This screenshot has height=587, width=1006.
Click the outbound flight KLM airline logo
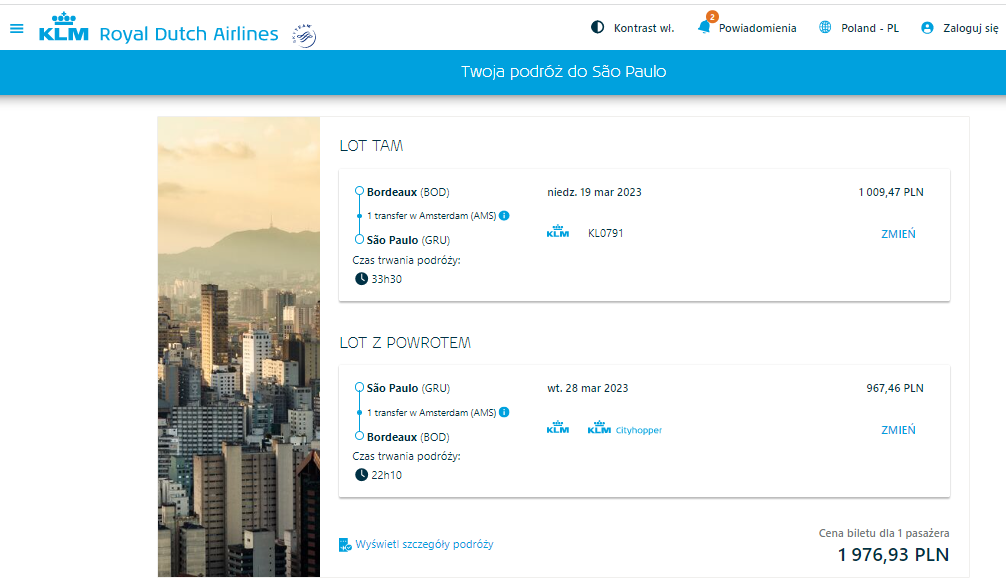tap(558, 232)
